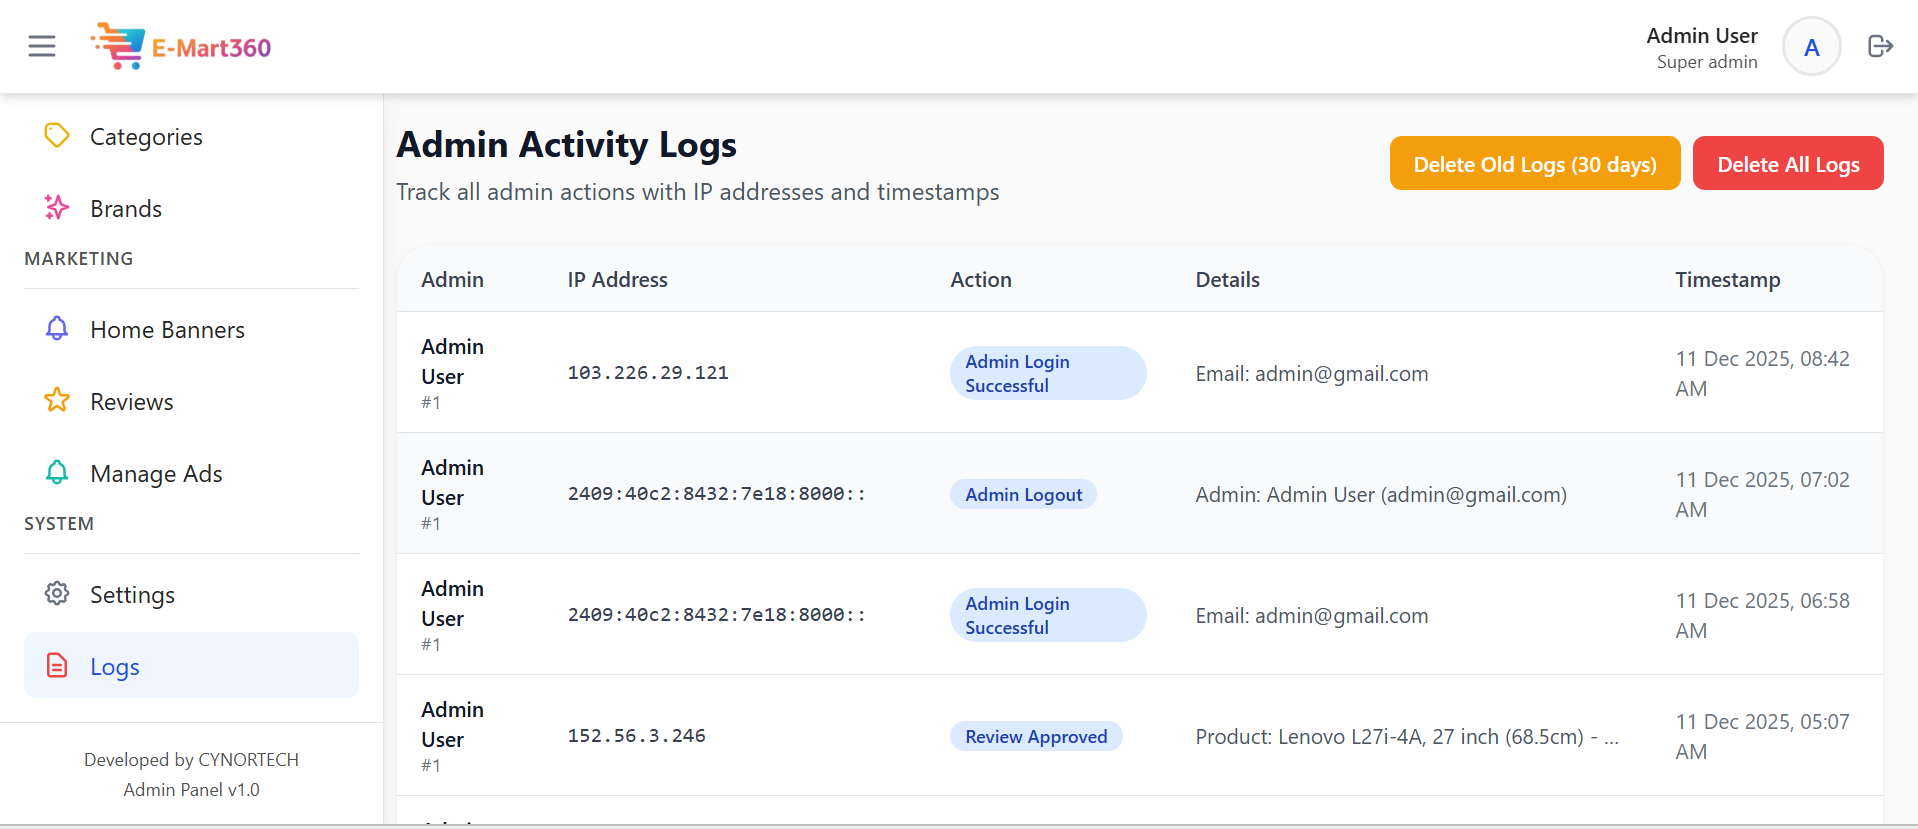Click the Review Approved action badge
The image size is (1918, 829).
coord(1036,737)
